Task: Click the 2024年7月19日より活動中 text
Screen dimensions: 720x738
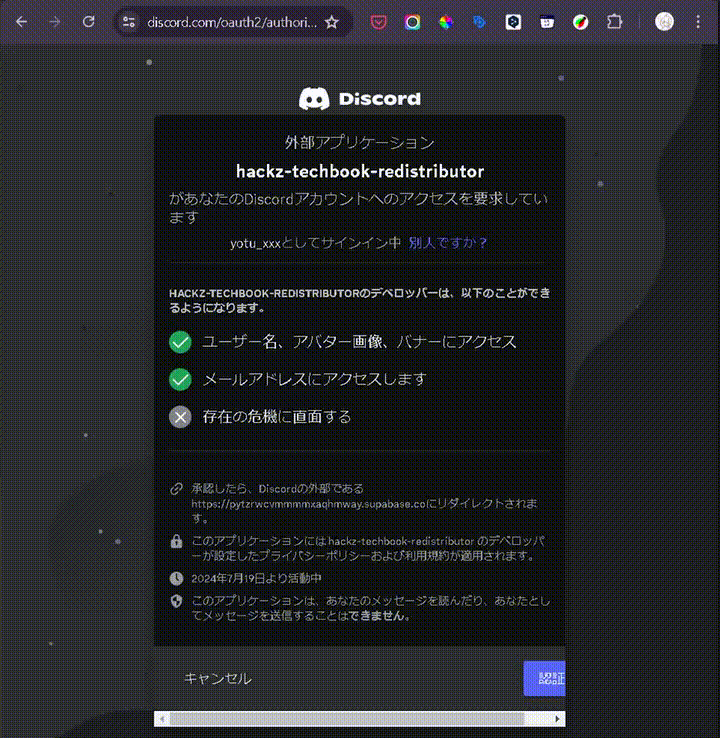Action: (256, 578)
